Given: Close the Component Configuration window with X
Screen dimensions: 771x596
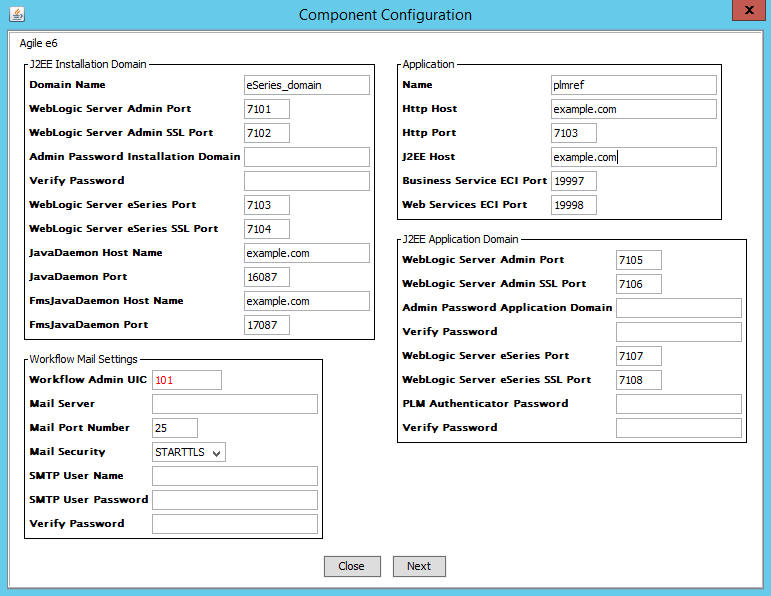Looking at the screenshot, I should tap(749, 10).
